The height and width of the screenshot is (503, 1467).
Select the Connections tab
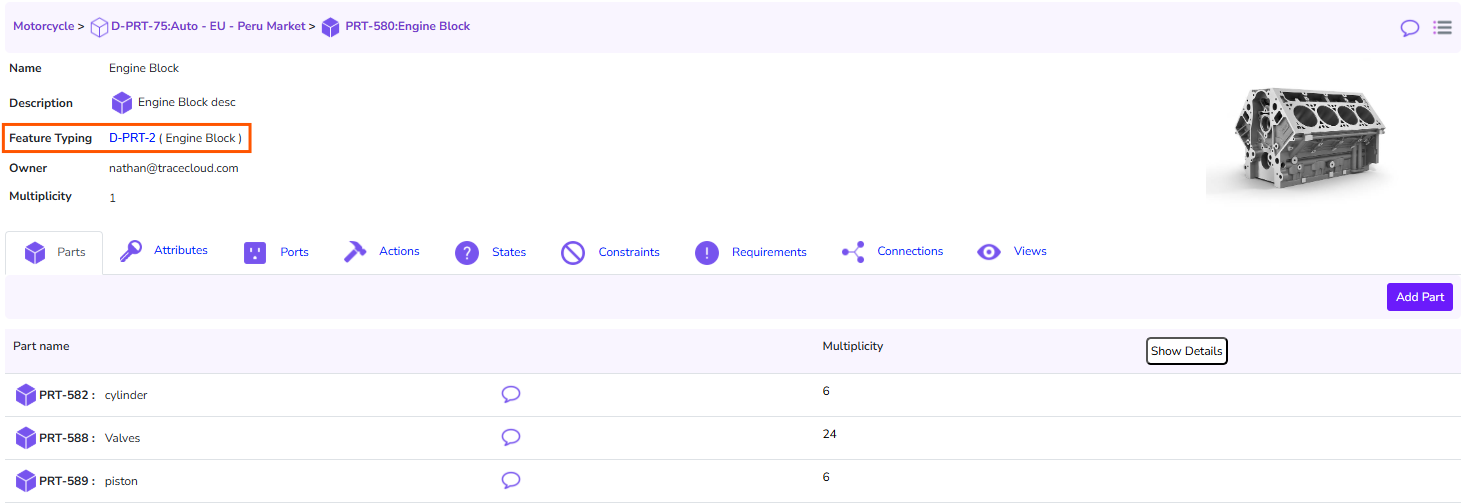click(x=910, y=251)
